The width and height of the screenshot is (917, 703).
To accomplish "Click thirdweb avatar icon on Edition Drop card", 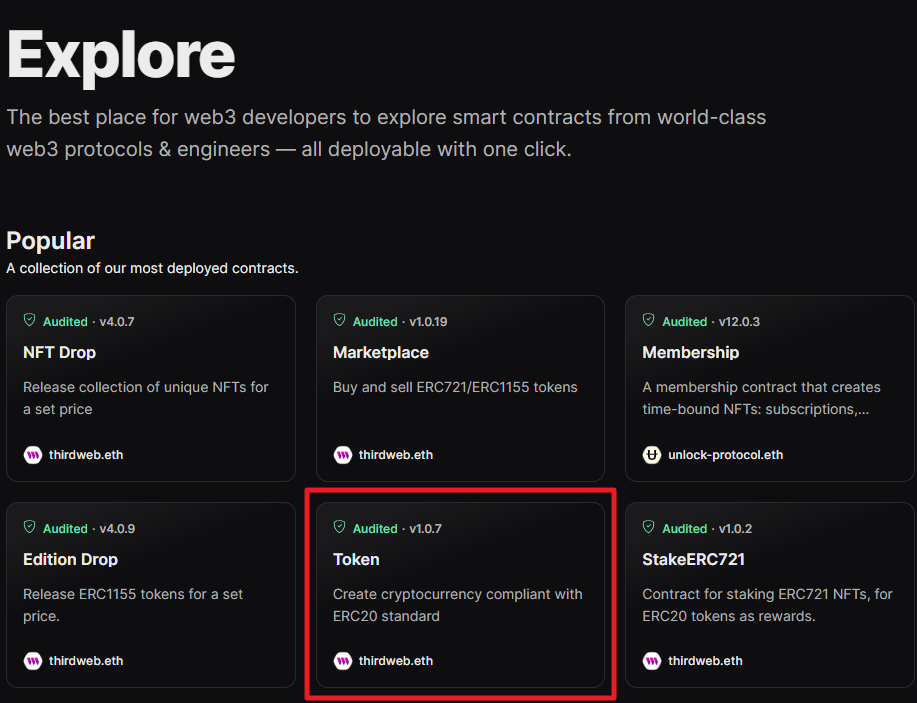I will coord(33,661).
